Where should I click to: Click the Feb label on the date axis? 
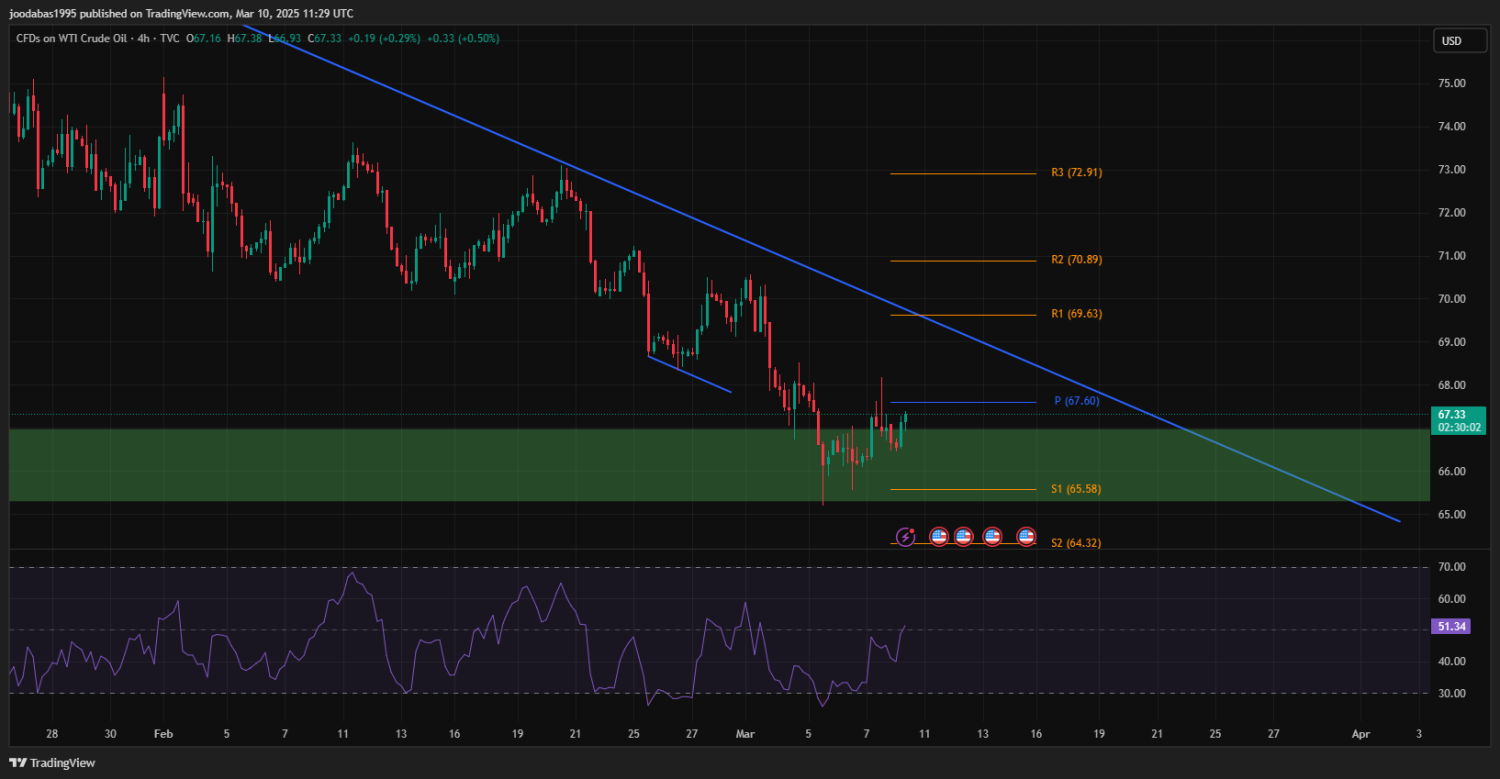pos(162,734)
